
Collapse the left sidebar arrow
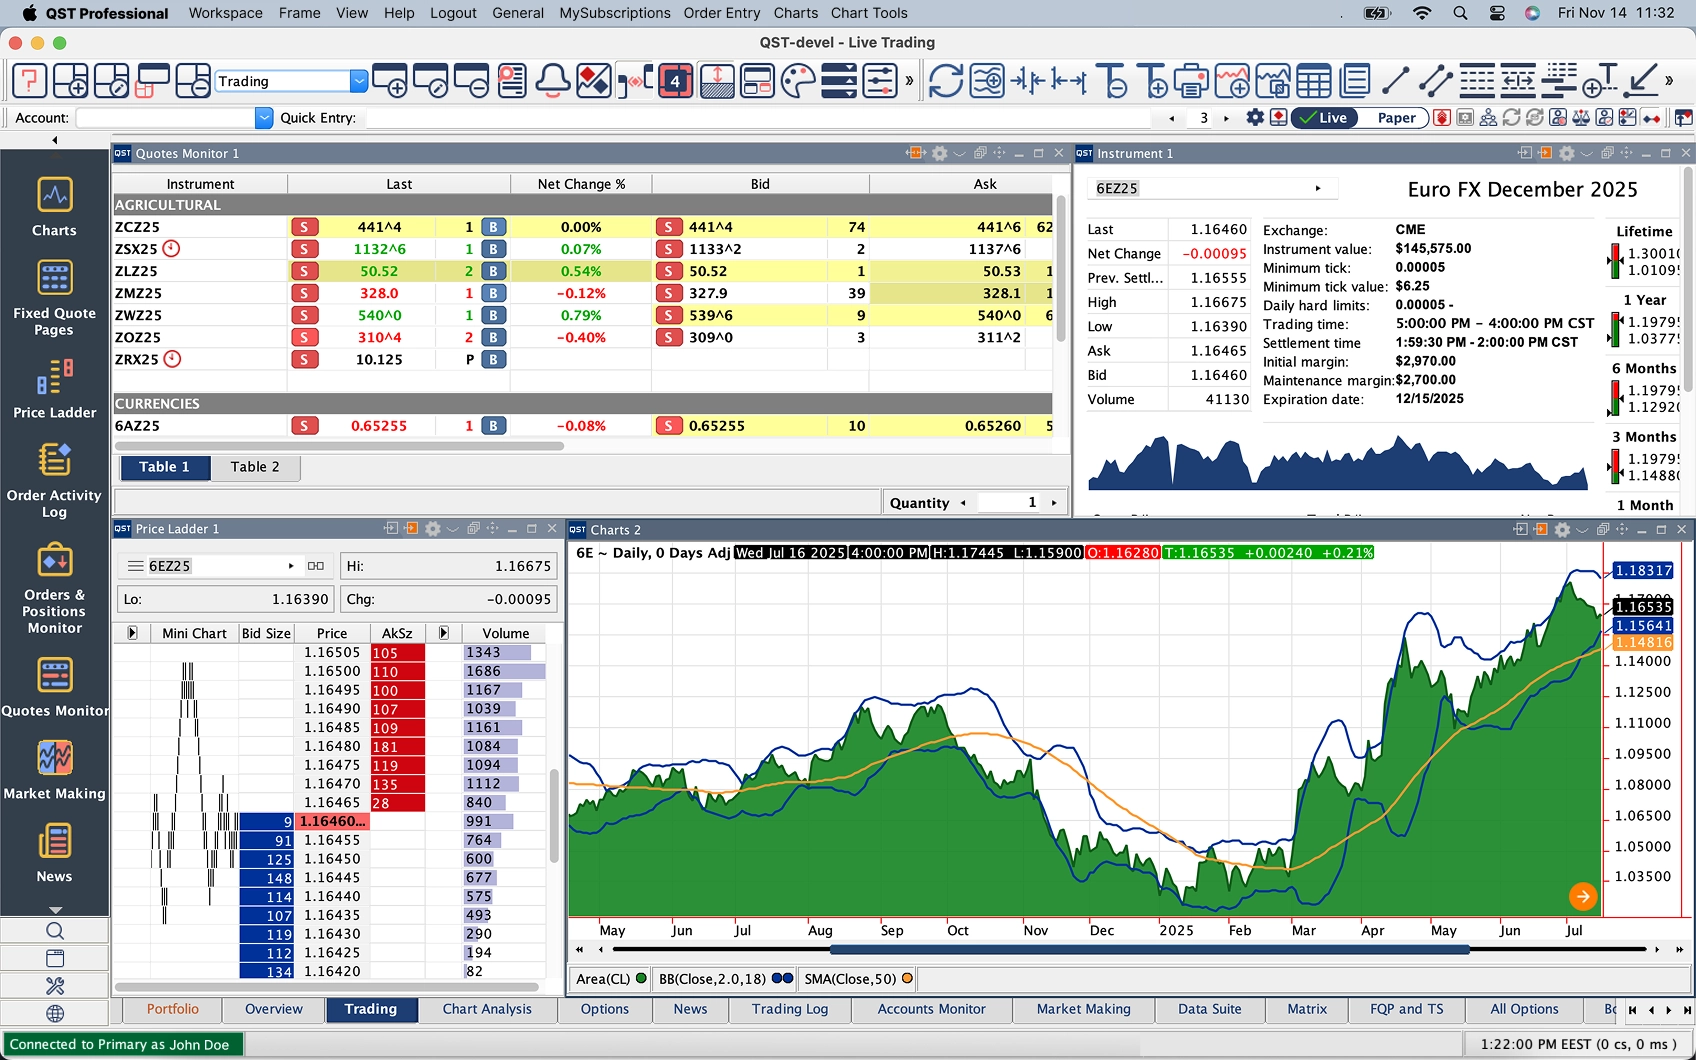point(55,140)
